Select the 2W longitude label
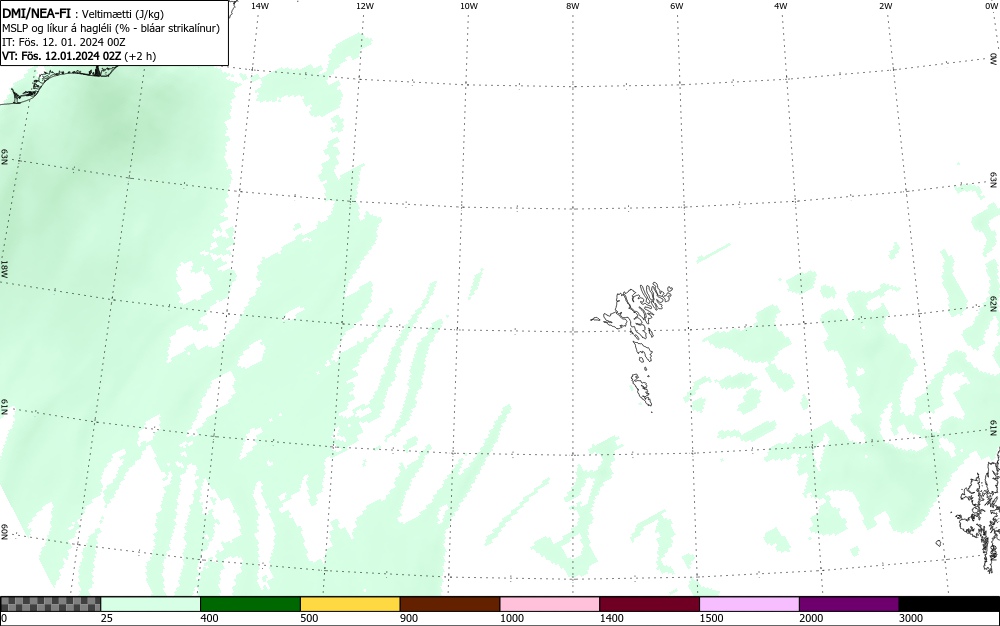Image resolution: width=1000 pixels, height=626 pixels. coord(885,5)
